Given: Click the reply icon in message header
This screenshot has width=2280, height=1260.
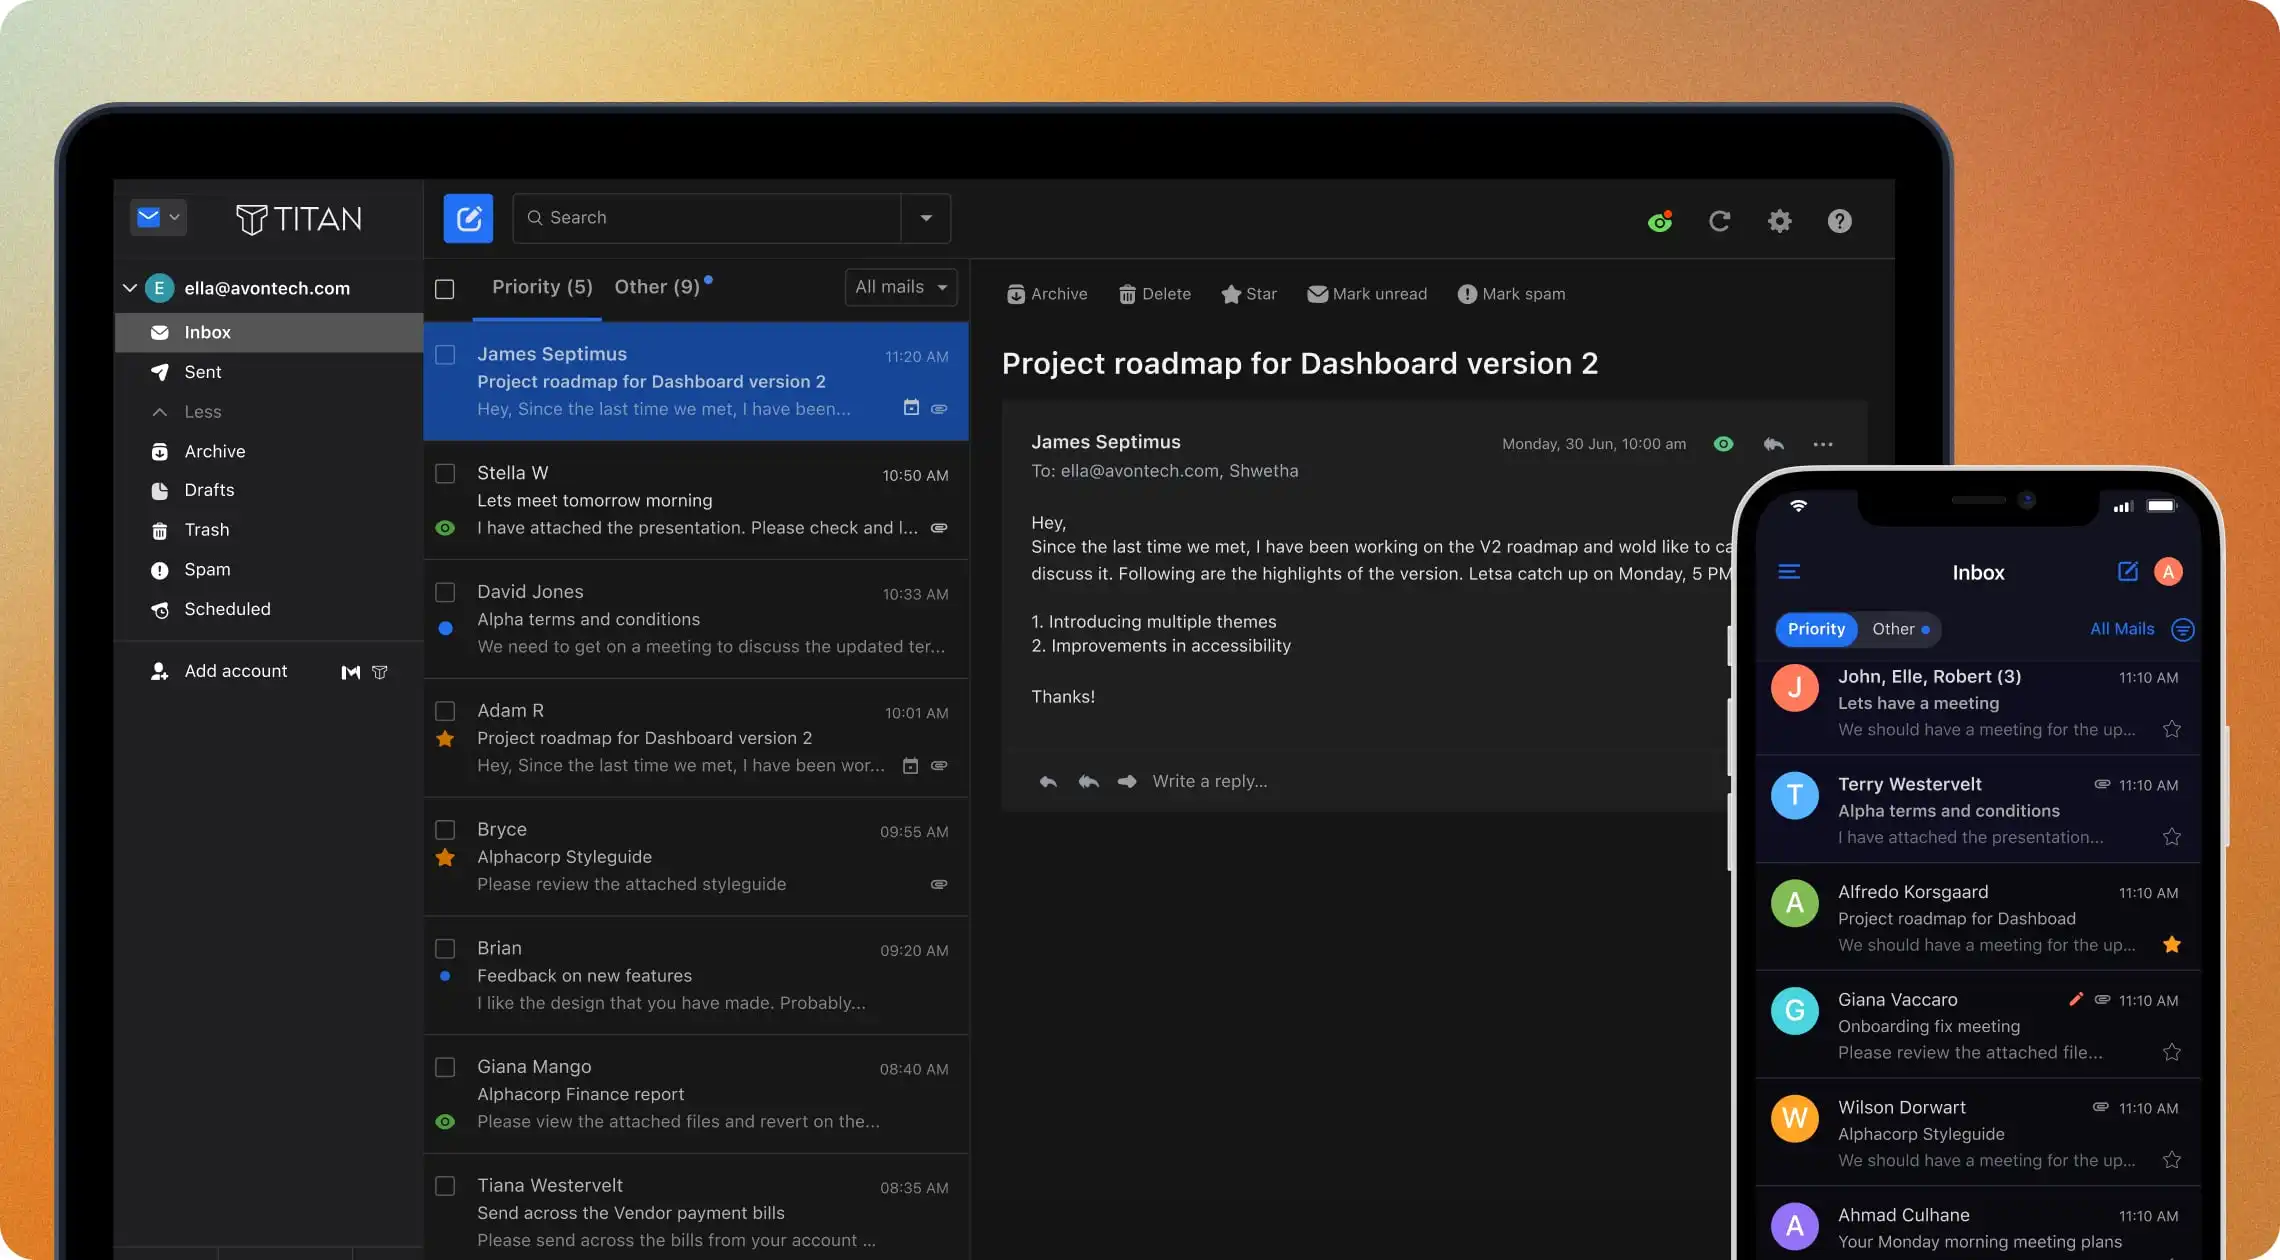Looking at the screenshot, I should point(1773,444).
